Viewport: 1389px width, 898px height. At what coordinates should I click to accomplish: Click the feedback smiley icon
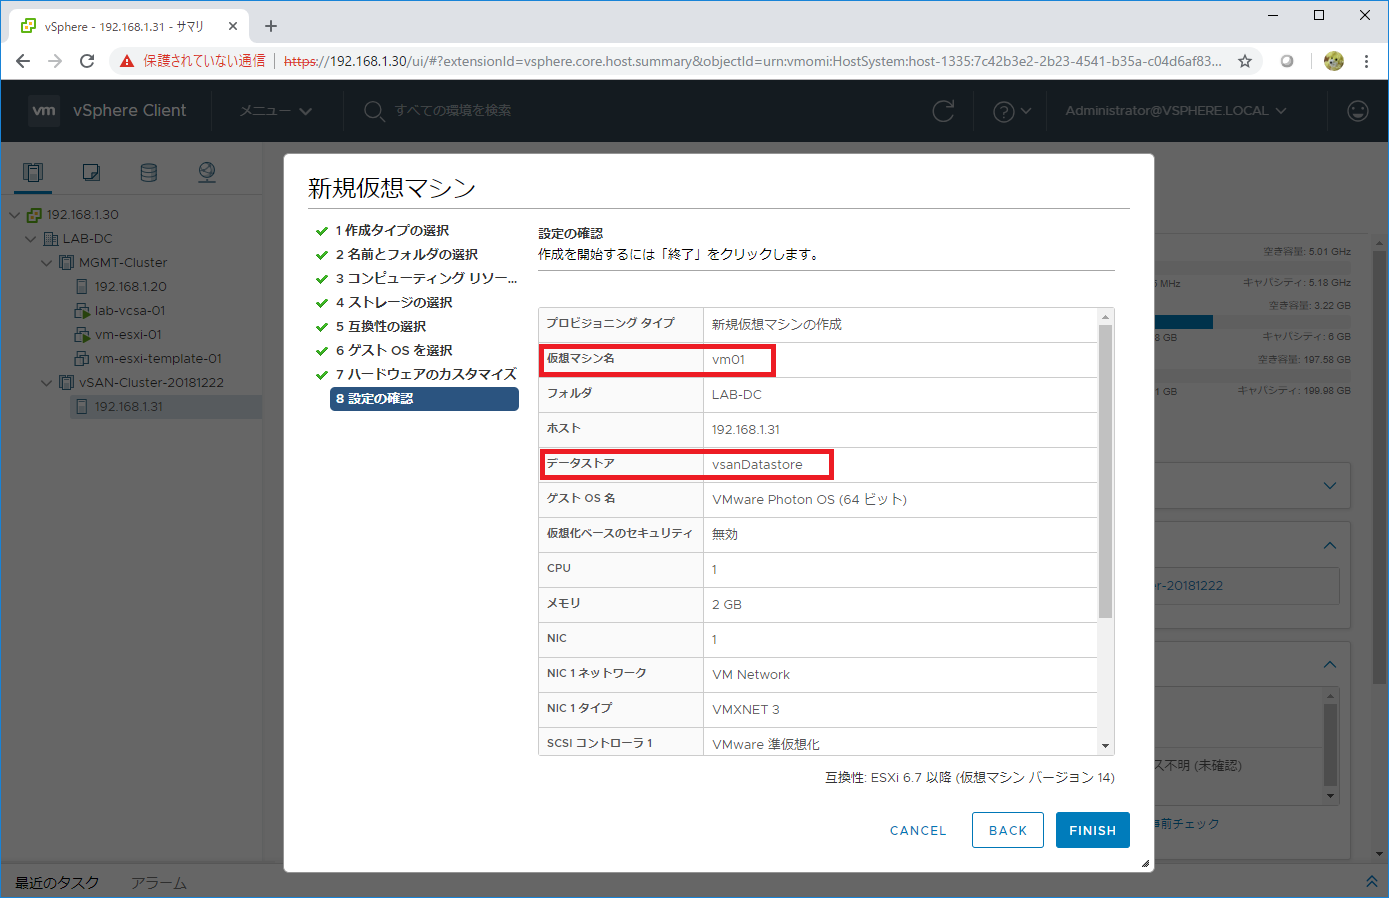1358,111
